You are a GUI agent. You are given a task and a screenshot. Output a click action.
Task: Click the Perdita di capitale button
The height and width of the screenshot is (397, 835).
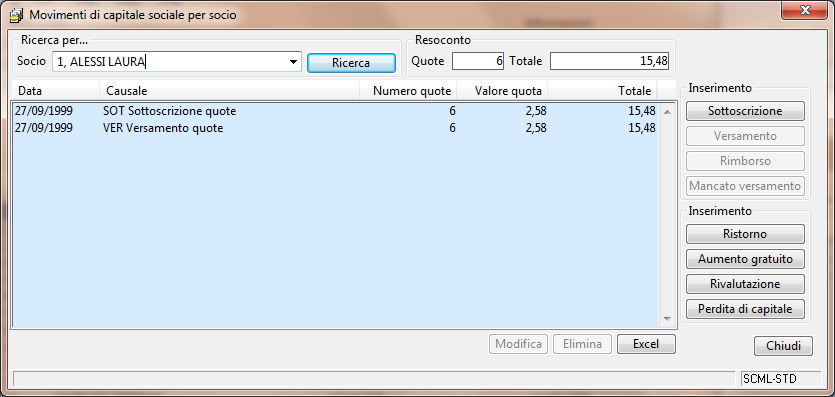745,309
